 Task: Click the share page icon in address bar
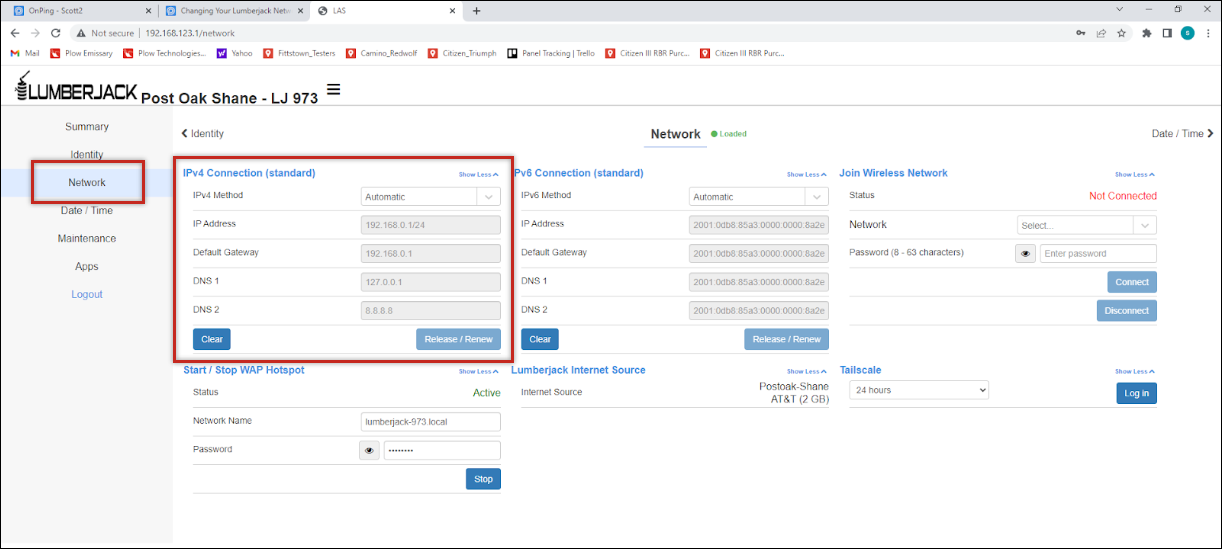tap(1101, 33)
